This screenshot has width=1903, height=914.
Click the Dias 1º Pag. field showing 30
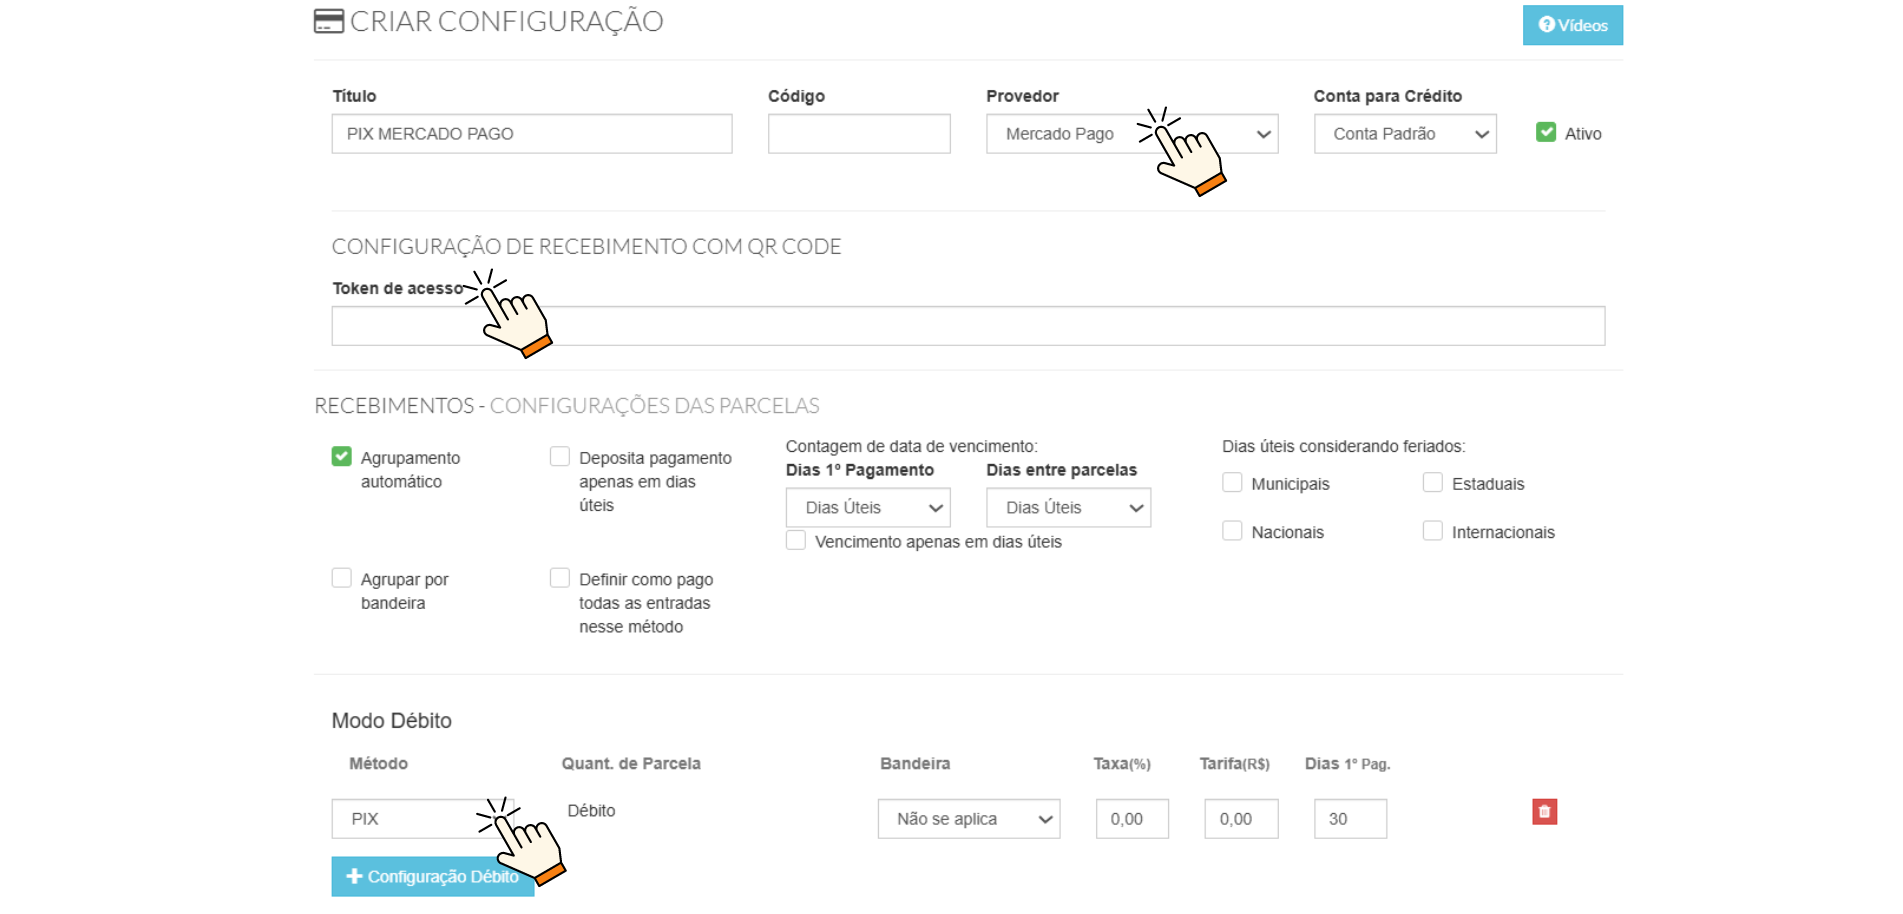[x=1350, y=819]
